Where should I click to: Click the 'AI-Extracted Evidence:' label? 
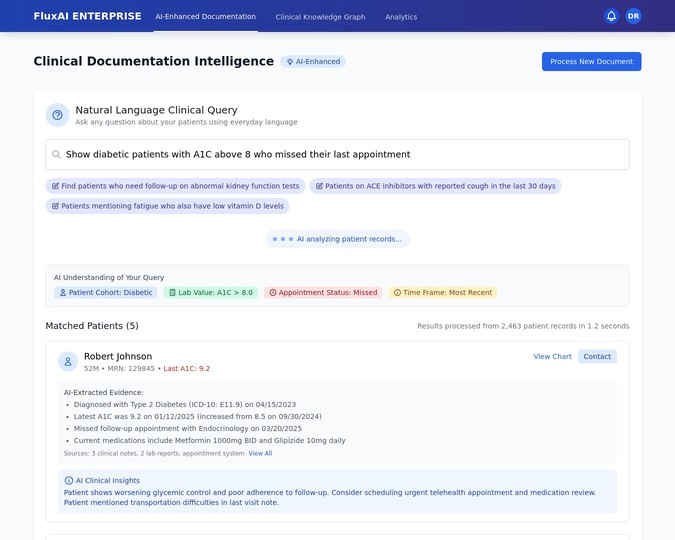point(104,392)
